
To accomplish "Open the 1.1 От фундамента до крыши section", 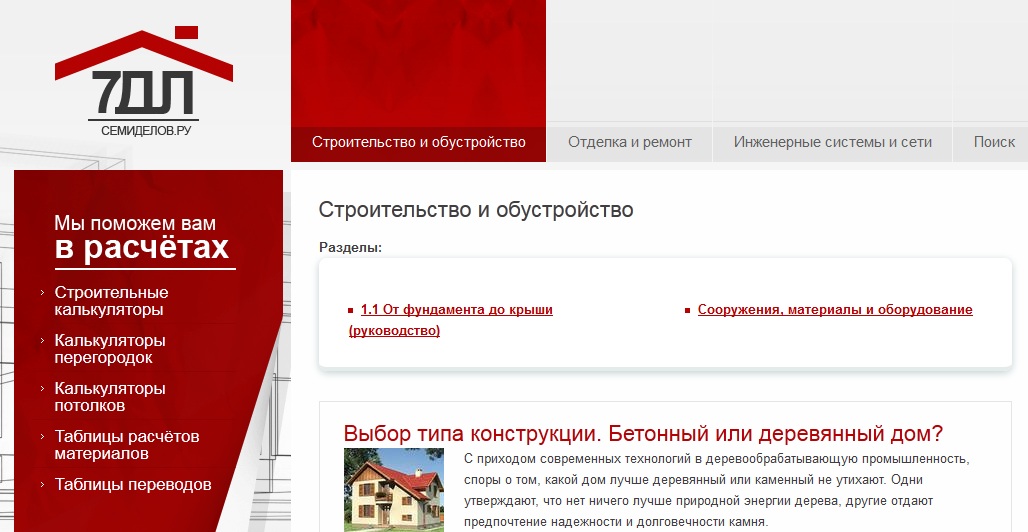I will [451, 320].
